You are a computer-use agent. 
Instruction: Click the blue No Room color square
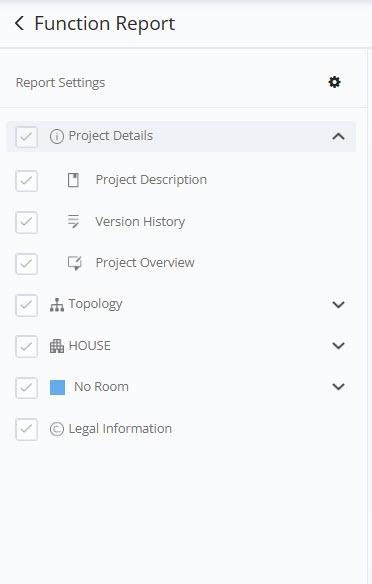point(57,387)
